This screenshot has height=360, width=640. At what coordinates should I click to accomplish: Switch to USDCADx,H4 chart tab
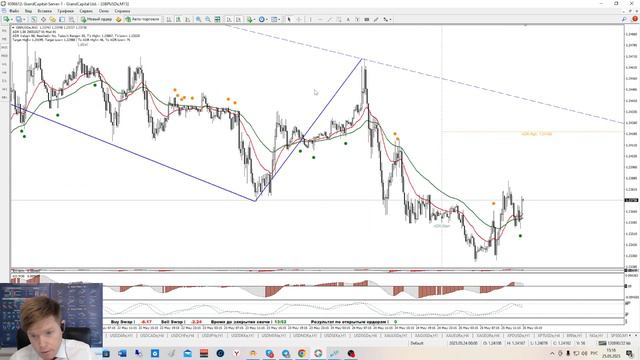point(152,336)
